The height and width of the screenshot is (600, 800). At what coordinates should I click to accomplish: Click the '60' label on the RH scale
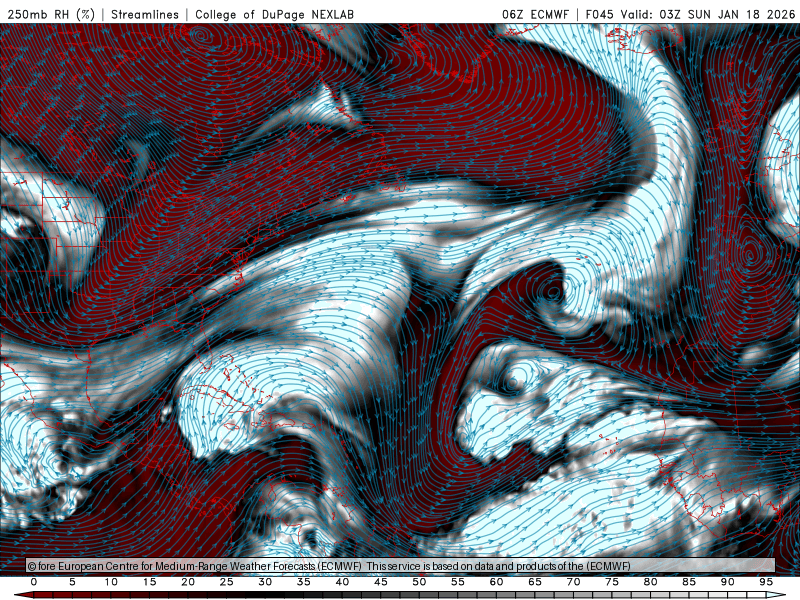point(496,582)
